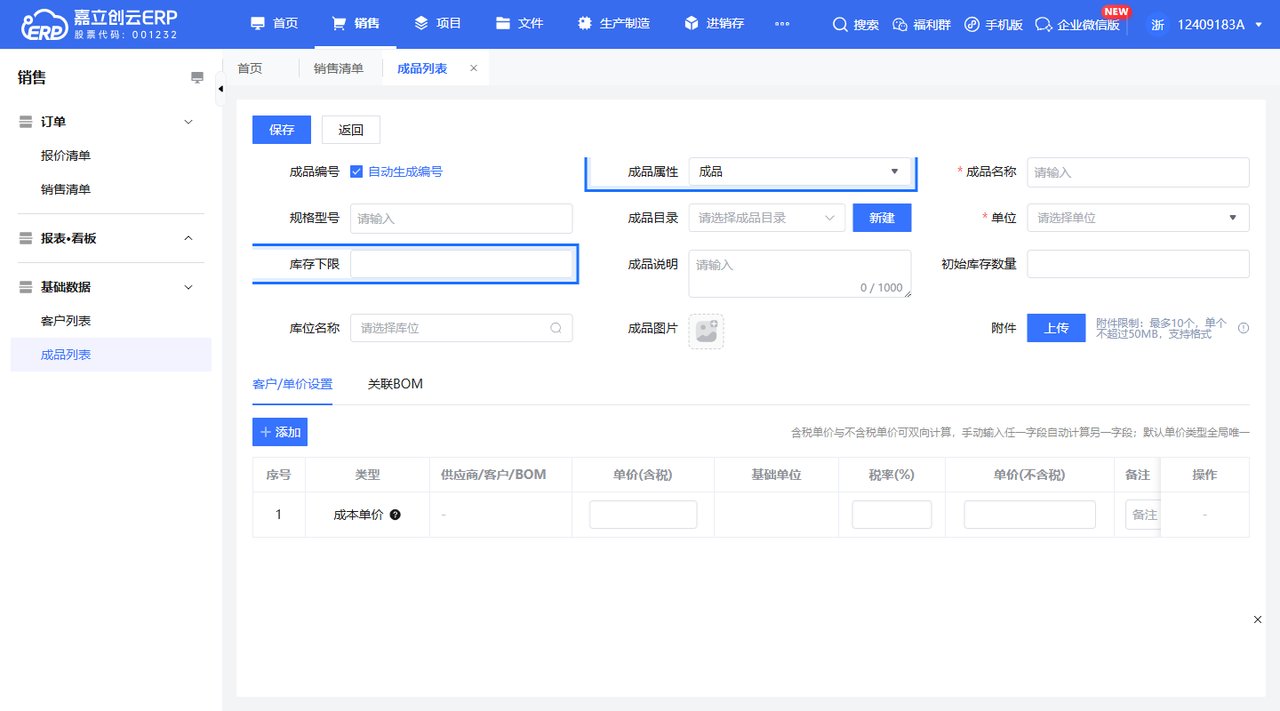The image size is (1280, 711).
Task: Click the 成品名称 input field
Action: 1138,172
